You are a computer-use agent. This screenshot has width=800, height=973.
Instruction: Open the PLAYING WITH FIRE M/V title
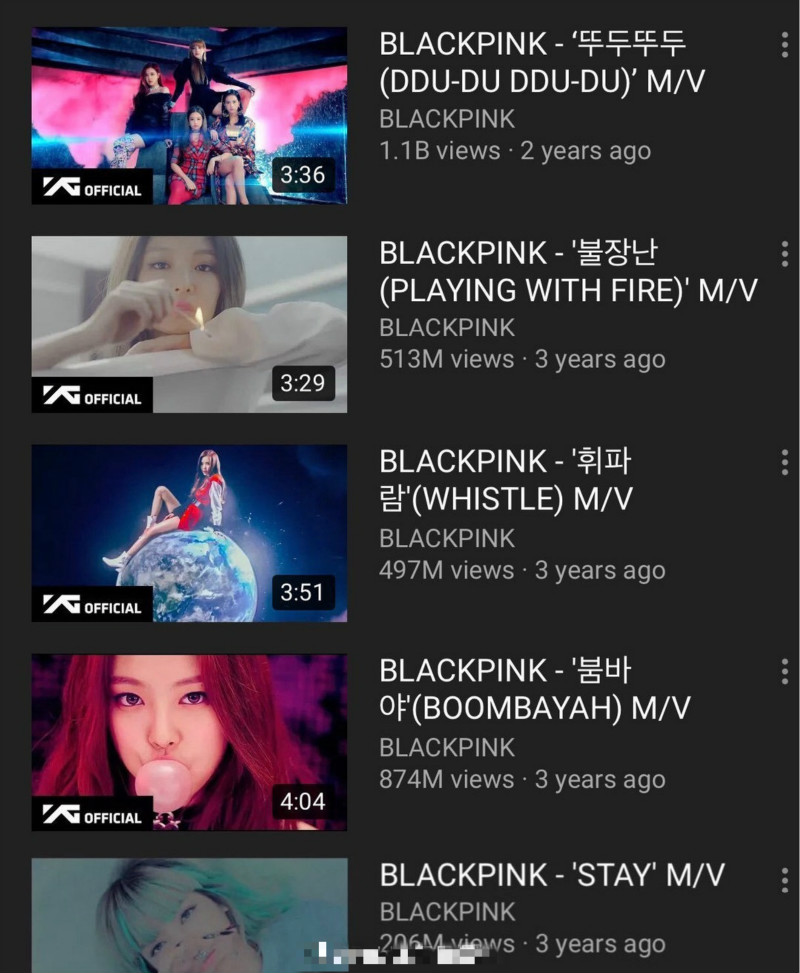(569, 272)
